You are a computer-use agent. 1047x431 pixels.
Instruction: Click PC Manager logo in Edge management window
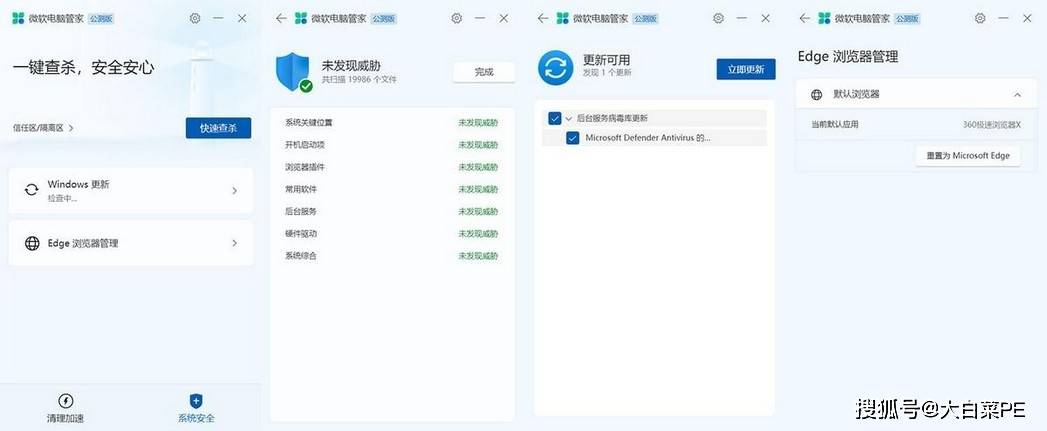point(825,19)
